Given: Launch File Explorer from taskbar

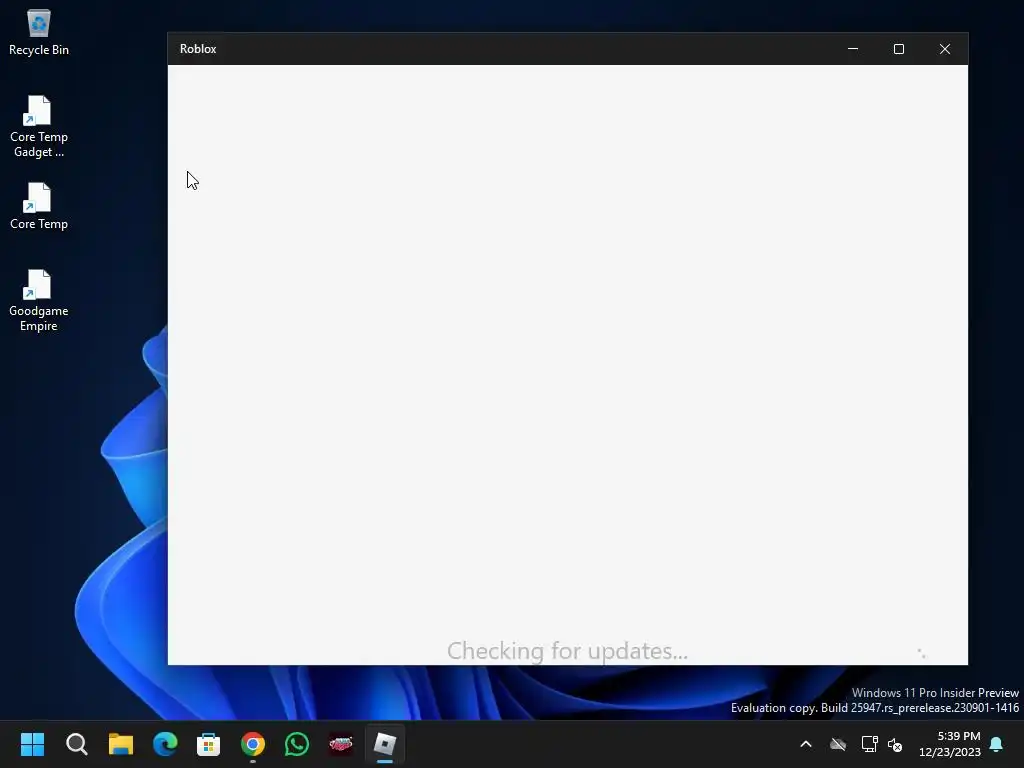Looking at the screenshot, I should pos(121,744).
